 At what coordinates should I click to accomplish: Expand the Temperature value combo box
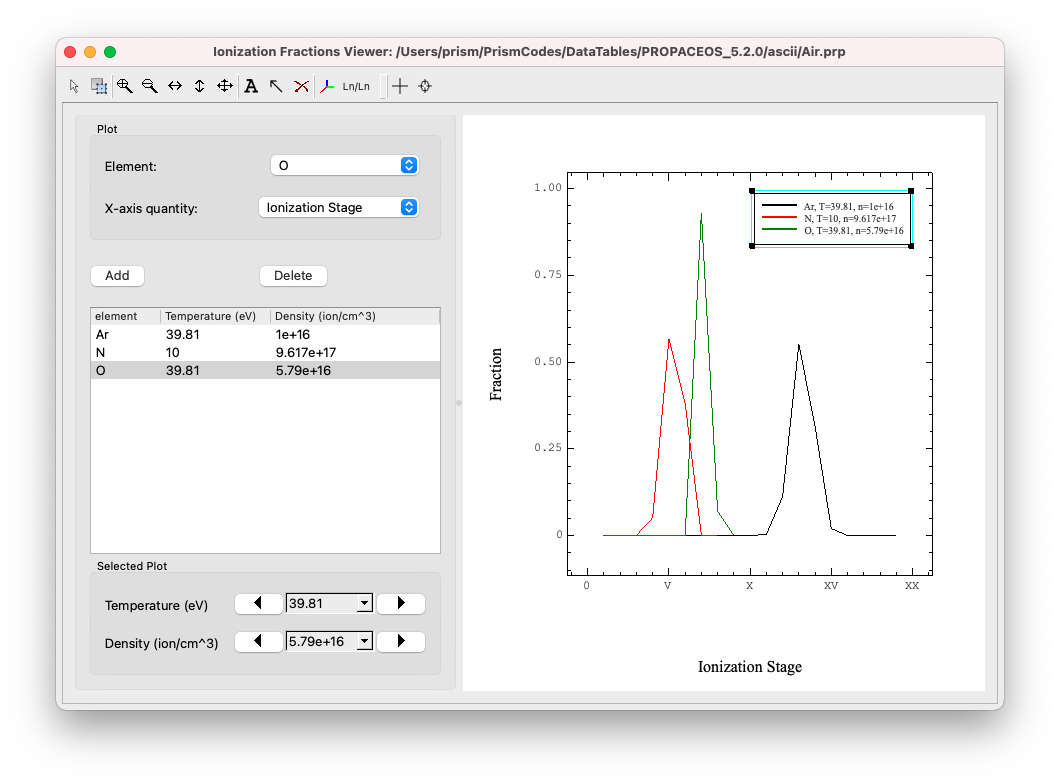pos(364,603)
